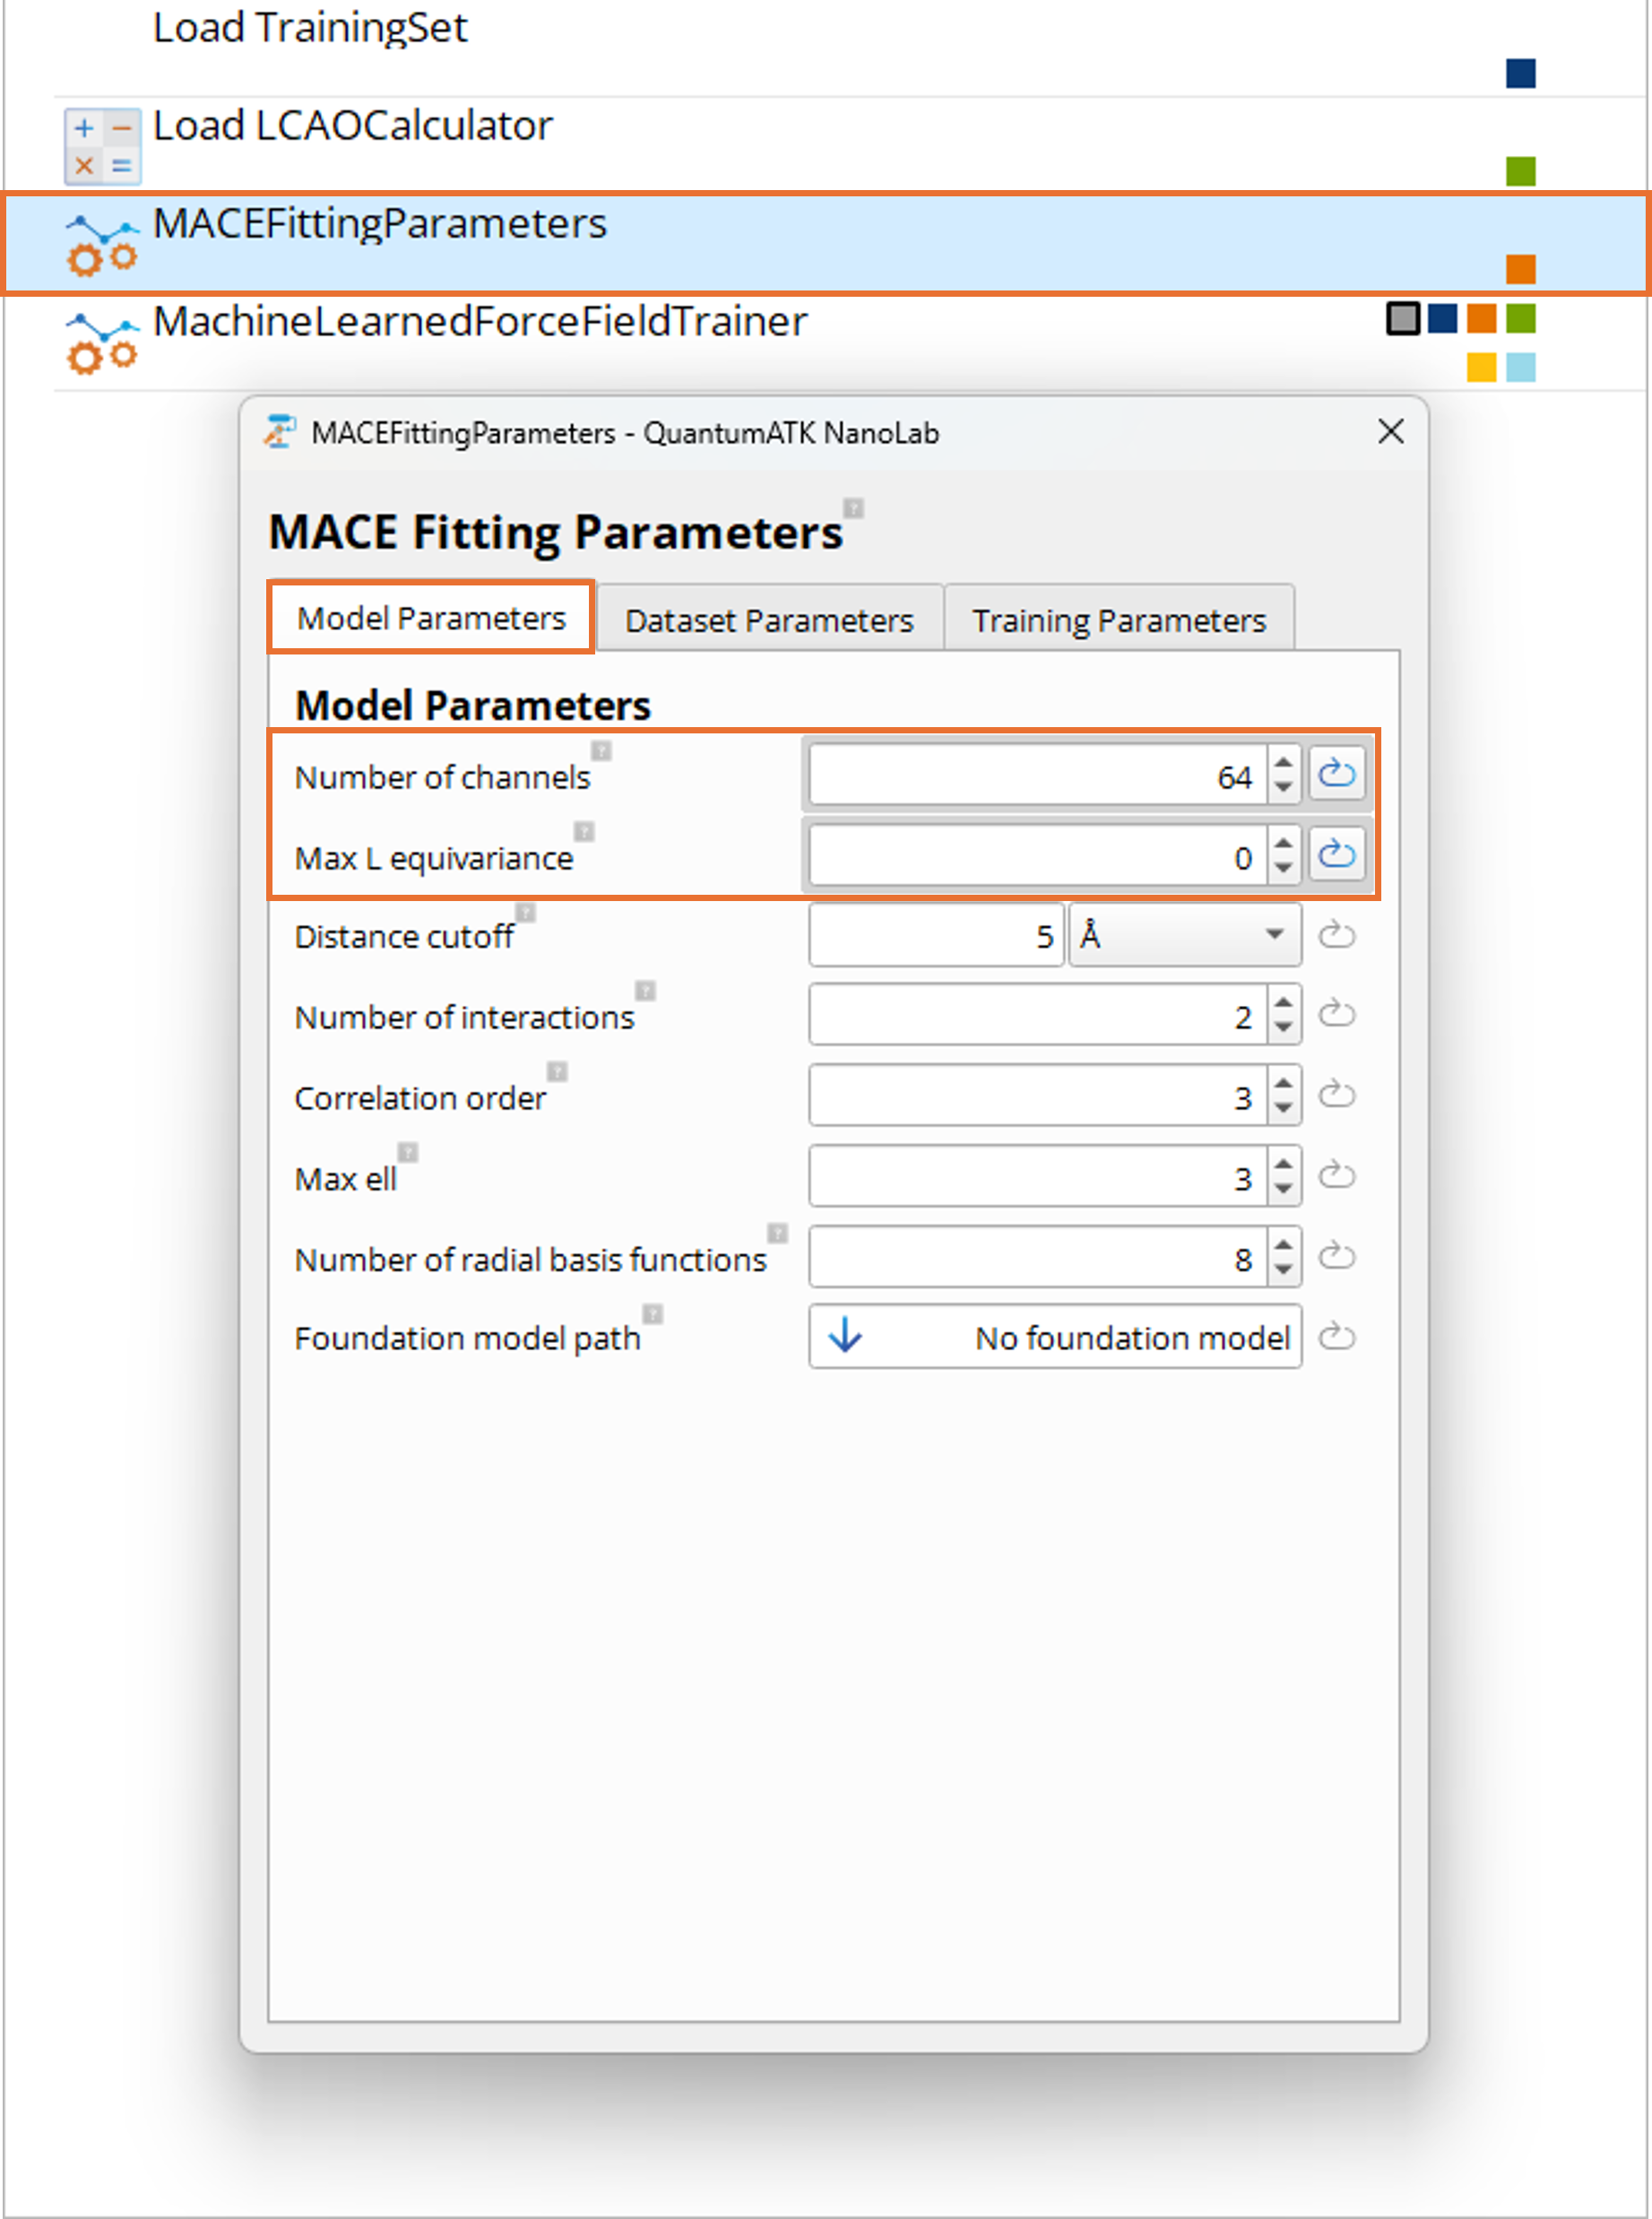
Task: Click the Distance cutoff value field
Action: pos(935,936)
